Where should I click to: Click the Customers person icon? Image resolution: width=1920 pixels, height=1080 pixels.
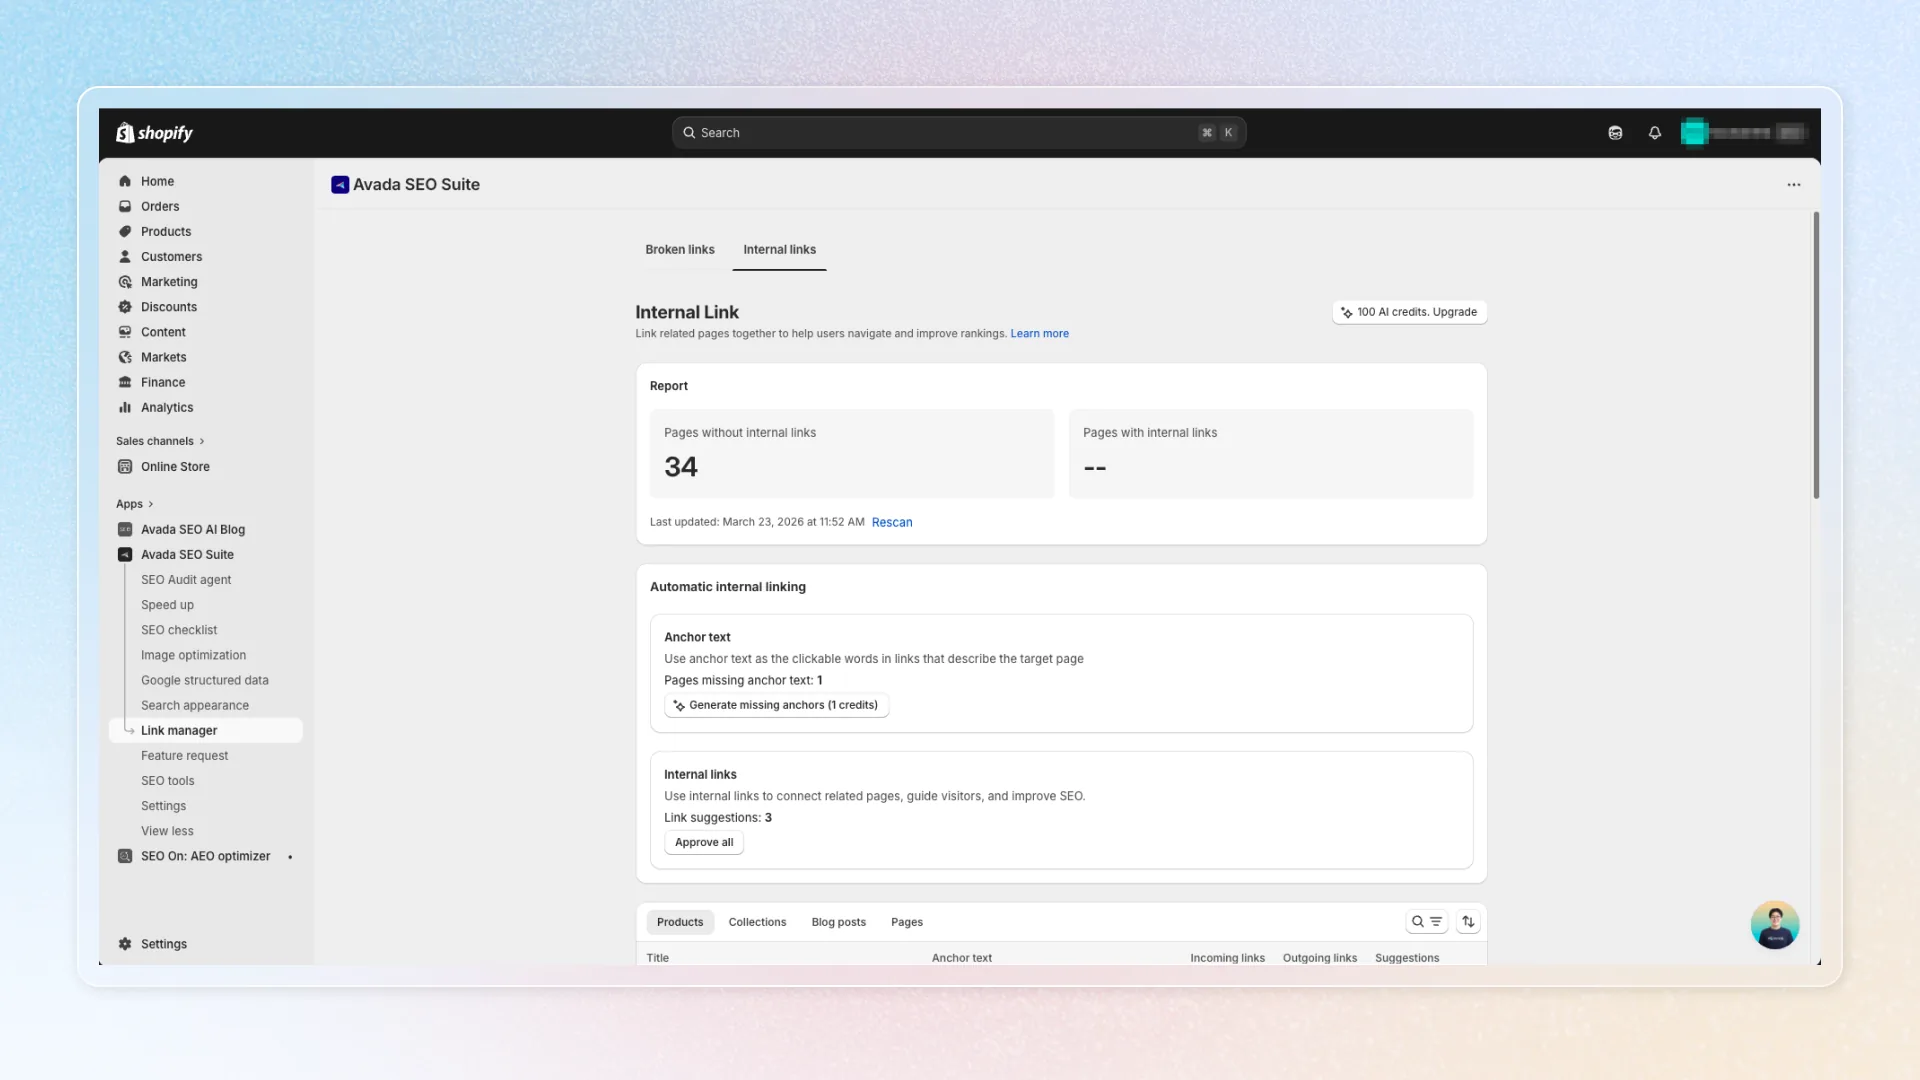pyautogui.click(x=125, y=256)
